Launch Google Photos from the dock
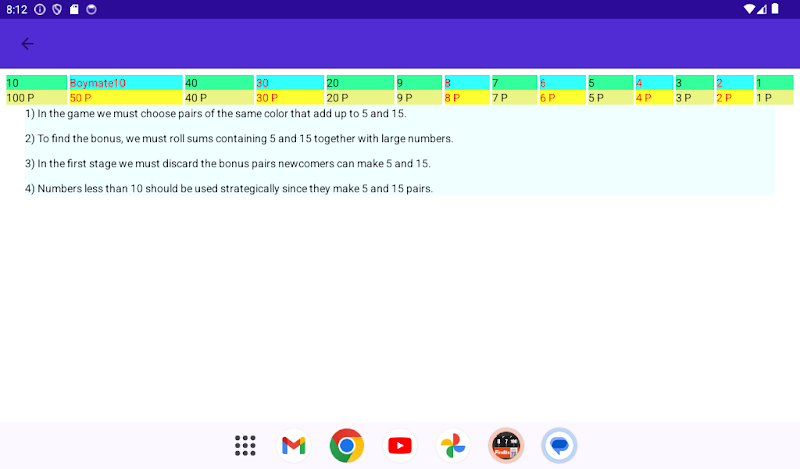This screenshot has width=800, height=469. [453, 445]
